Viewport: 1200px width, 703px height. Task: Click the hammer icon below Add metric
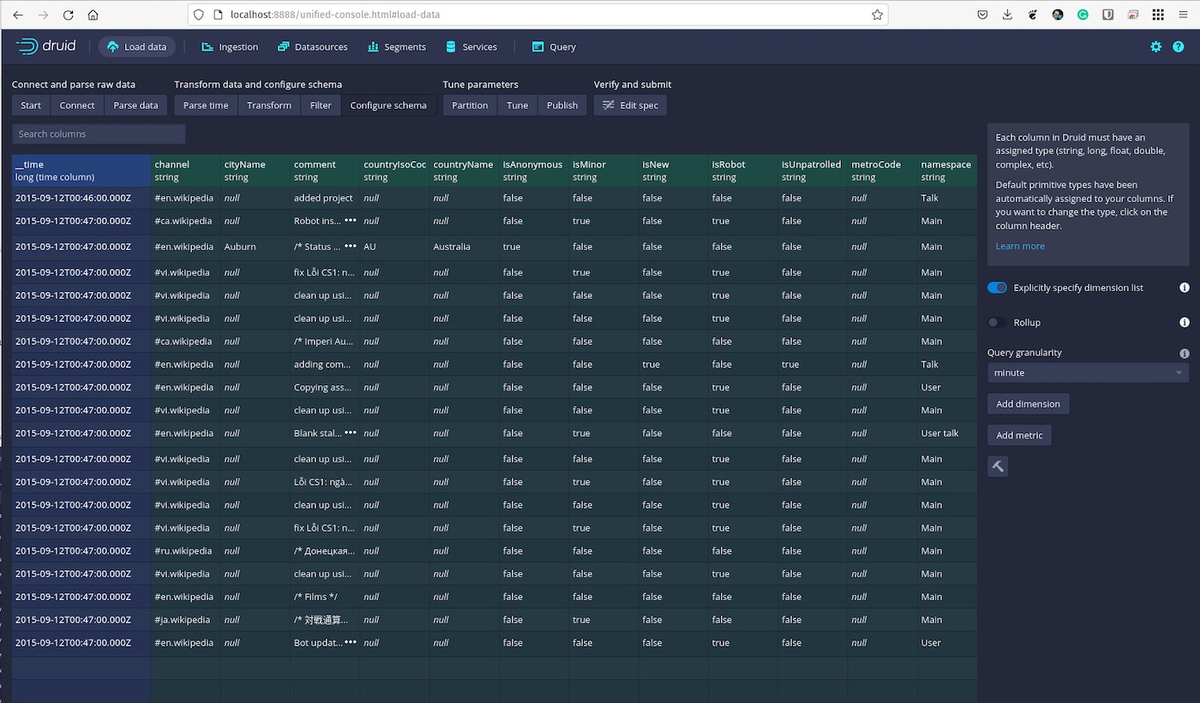pos(996,466)
